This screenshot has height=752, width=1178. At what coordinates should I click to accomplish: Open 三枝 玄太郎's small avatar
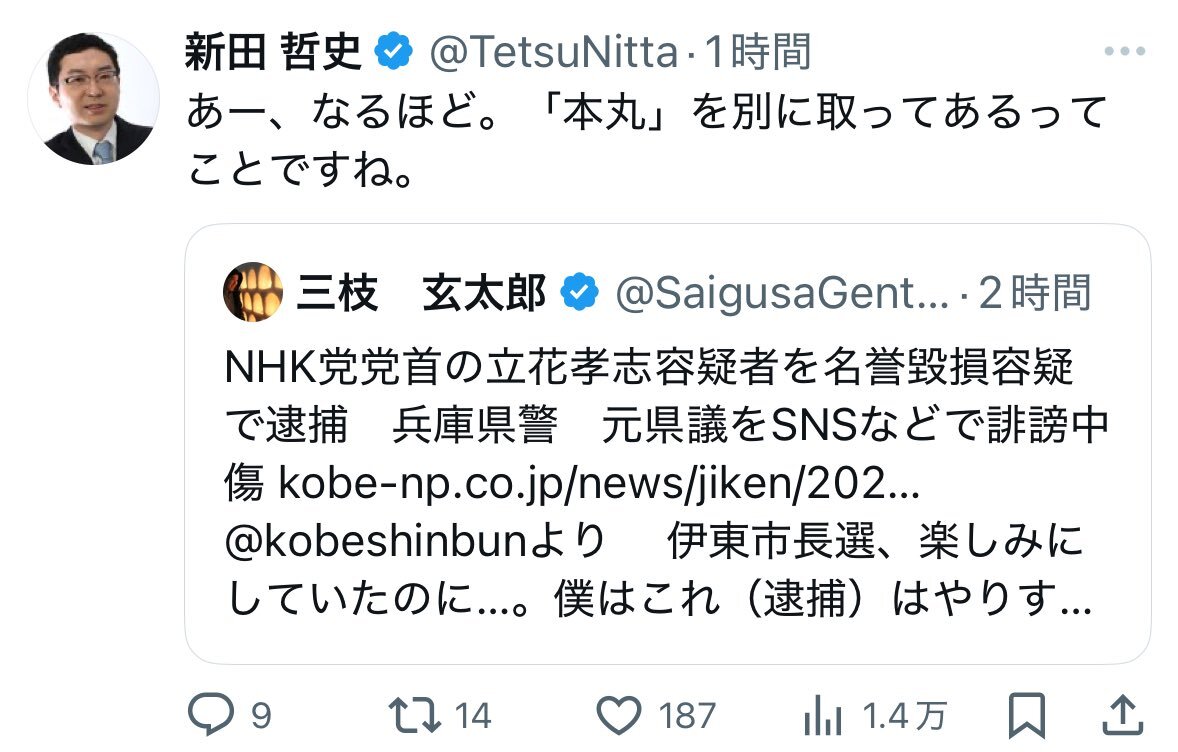pos(253,294)
